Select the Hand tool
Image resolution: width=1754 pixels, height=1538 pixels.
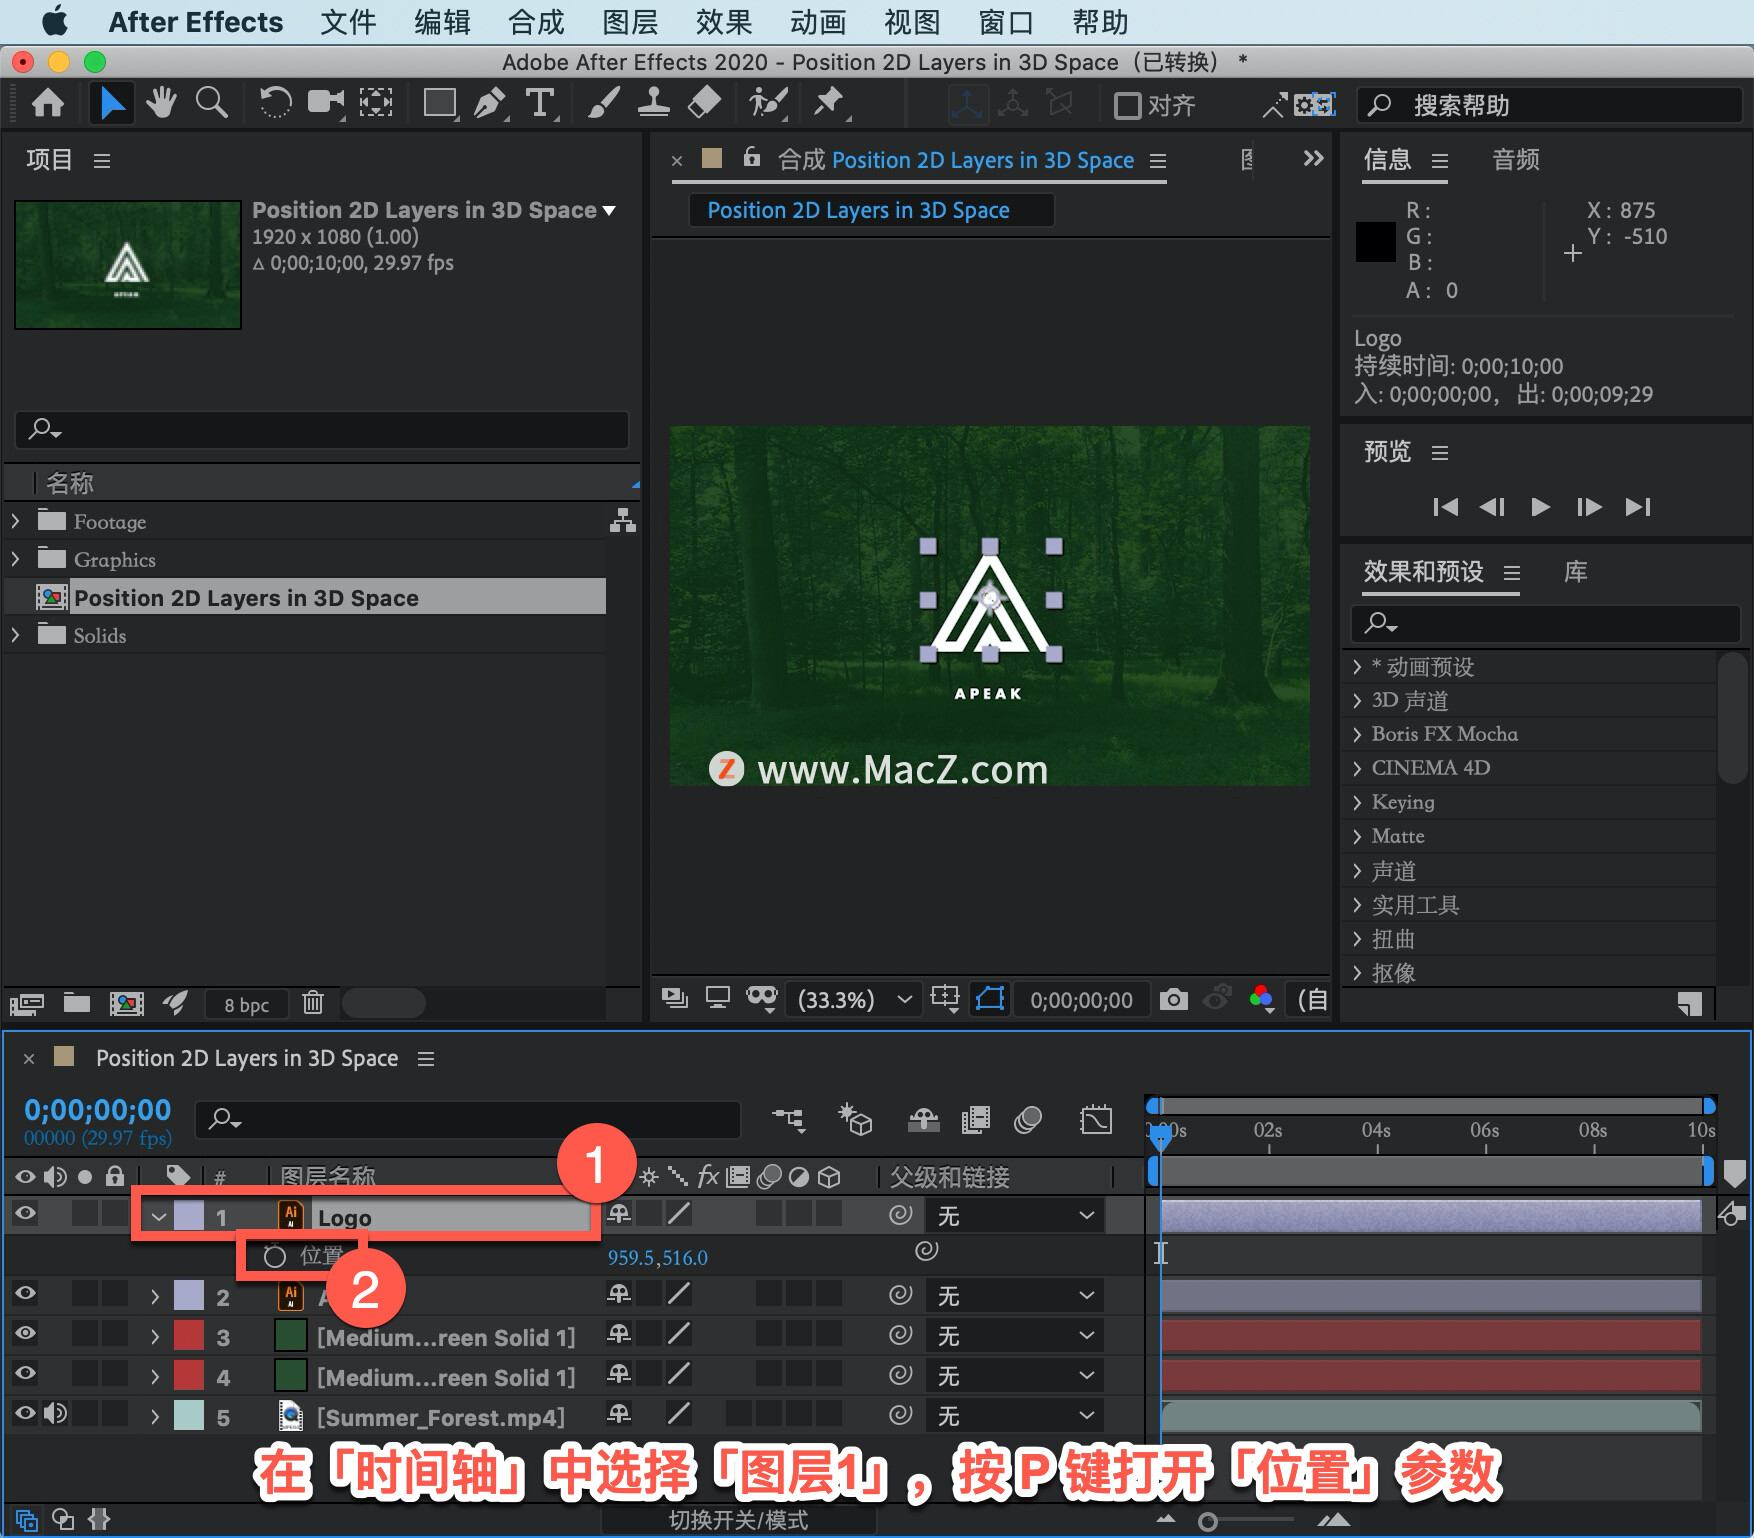(160, 103)
